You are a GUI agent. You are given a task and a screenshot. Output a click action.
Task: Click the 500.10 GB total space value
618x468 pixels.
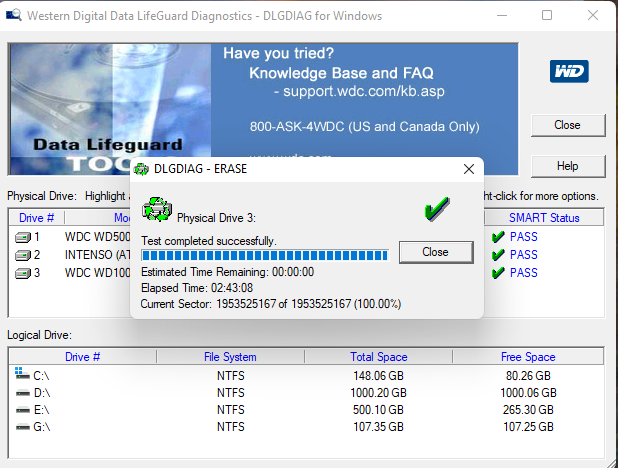click(x=378, y=410)
